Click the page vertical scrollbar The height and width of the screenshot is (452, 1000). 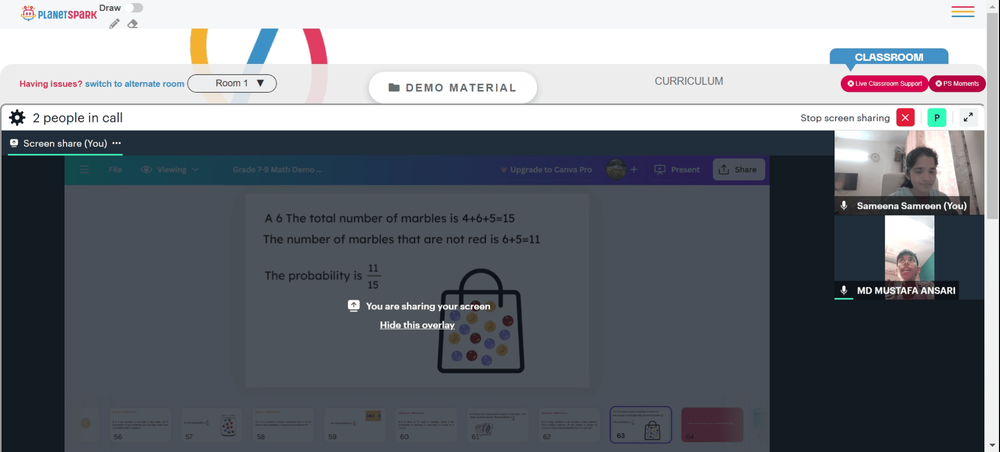(x=992, y=115)
